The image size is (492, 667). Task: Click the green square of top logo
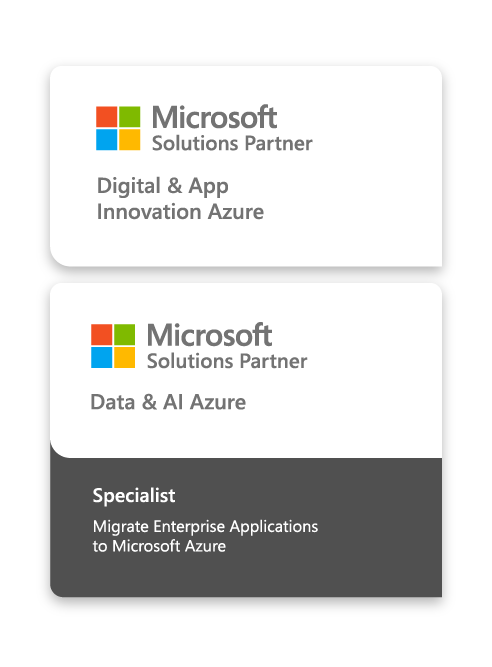(x=129, y=117)
